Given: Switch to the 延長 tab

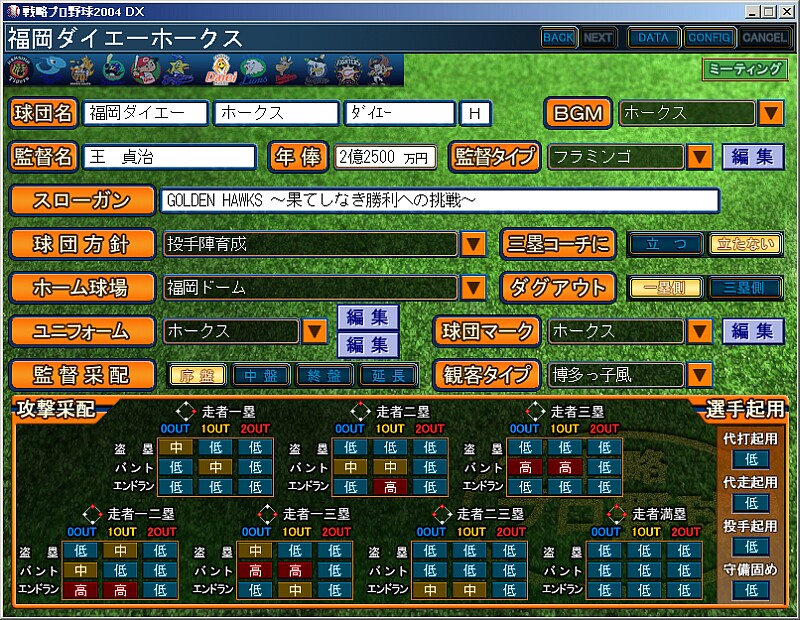Looking at the screenshot, I should click(x=388, y=376).
